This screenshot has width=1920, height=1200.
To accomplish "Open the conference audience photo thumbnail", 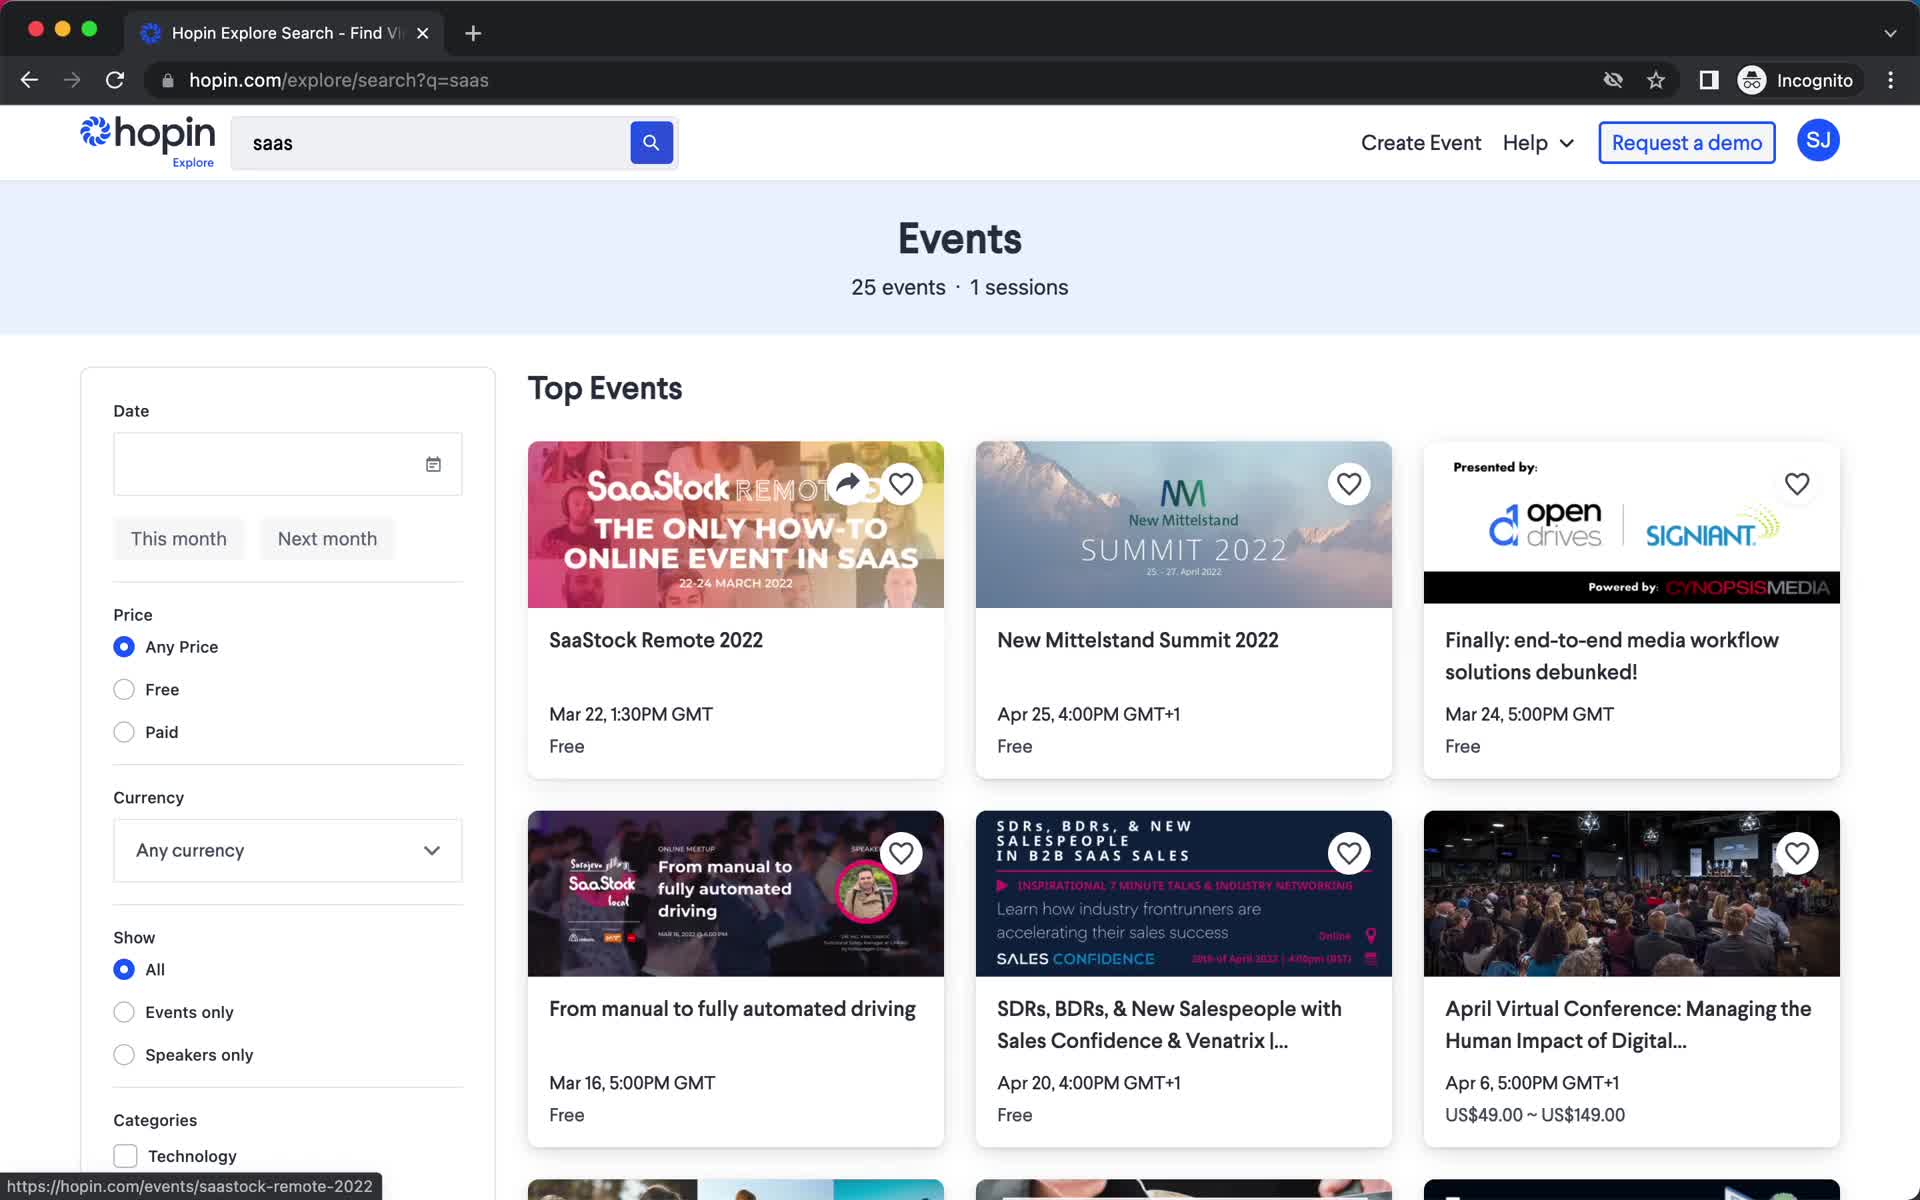I will [x=1632, y=894].
